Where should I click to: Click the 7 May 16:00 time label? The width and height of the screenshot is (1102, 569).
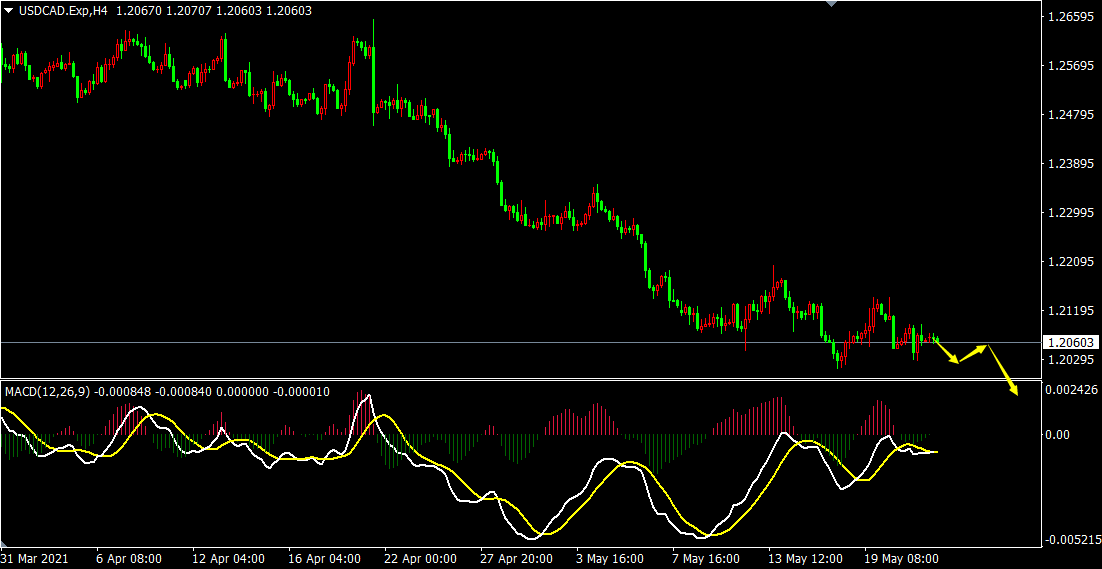(x=706, y=559)
